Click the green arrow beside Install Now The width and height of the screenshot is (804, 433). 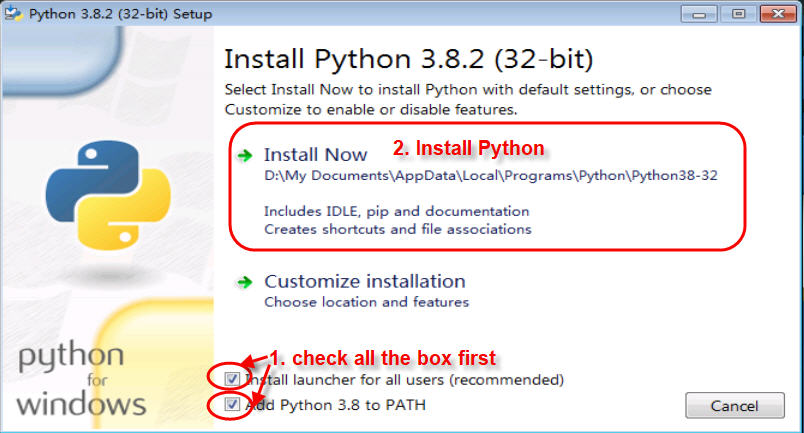(245, 155)
